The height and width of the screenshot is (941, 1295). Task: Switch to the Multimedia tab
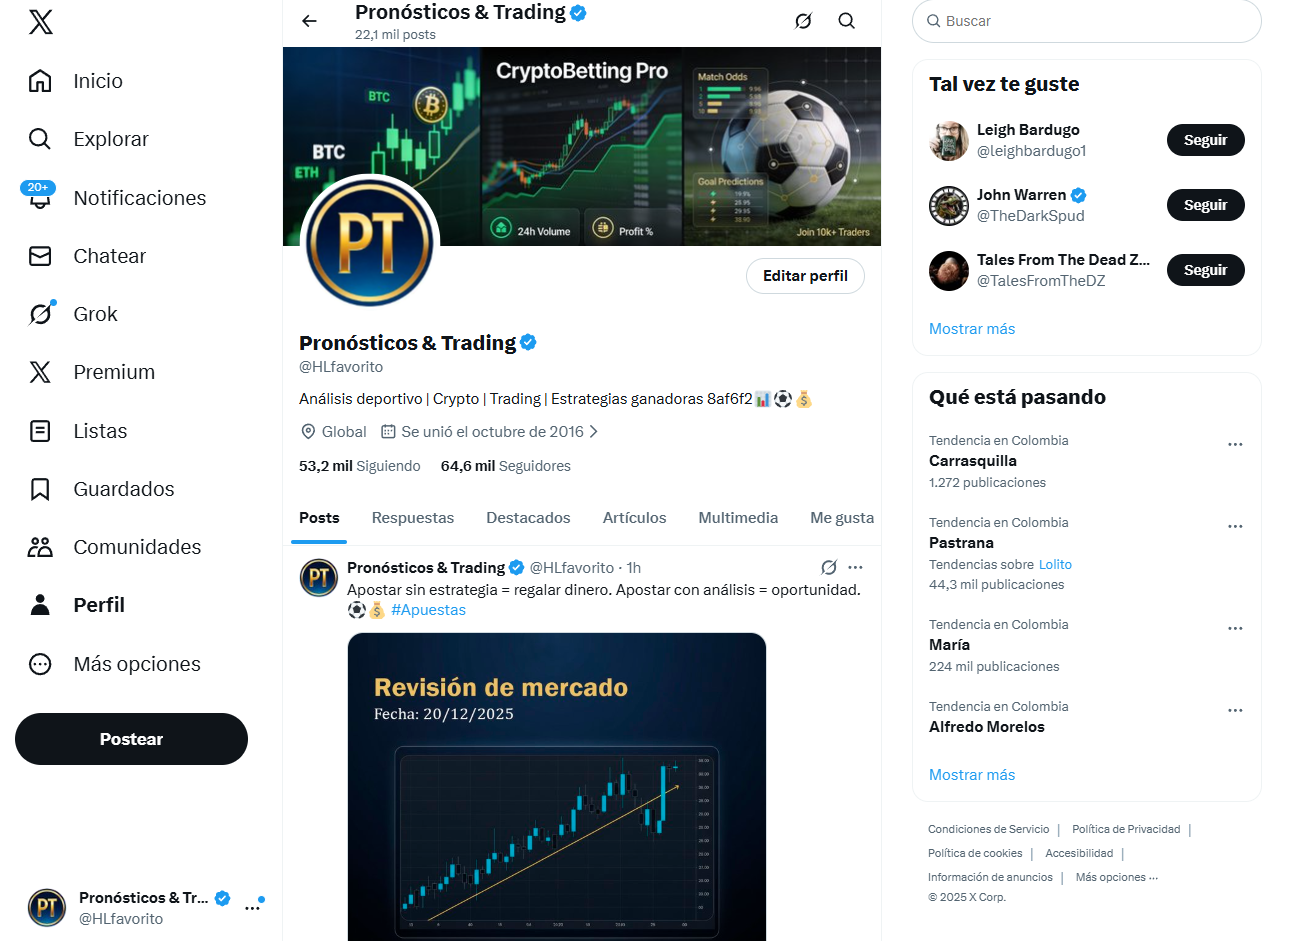738,518
